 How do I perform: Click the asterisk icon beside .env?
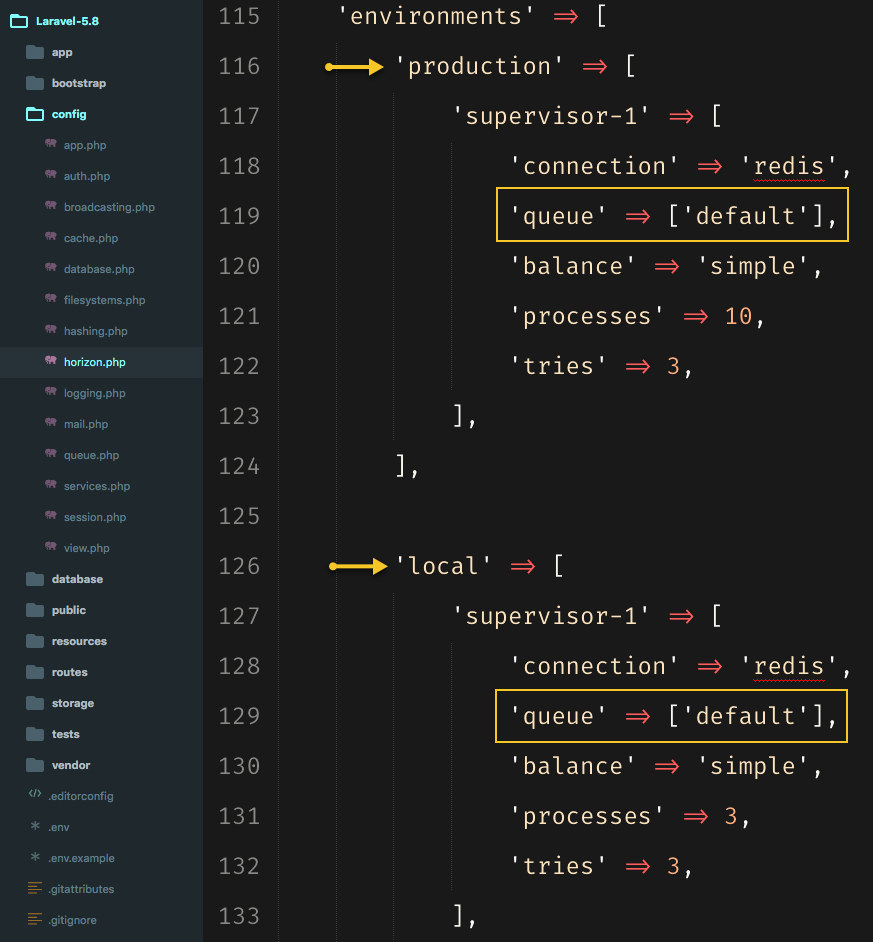[35, 826]
